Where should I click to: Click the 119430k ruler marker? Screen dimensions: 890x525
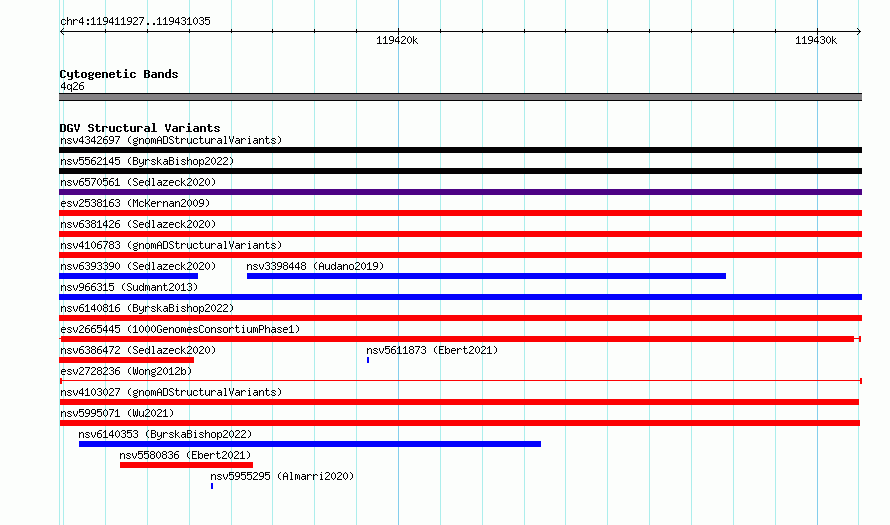point(816,40)
